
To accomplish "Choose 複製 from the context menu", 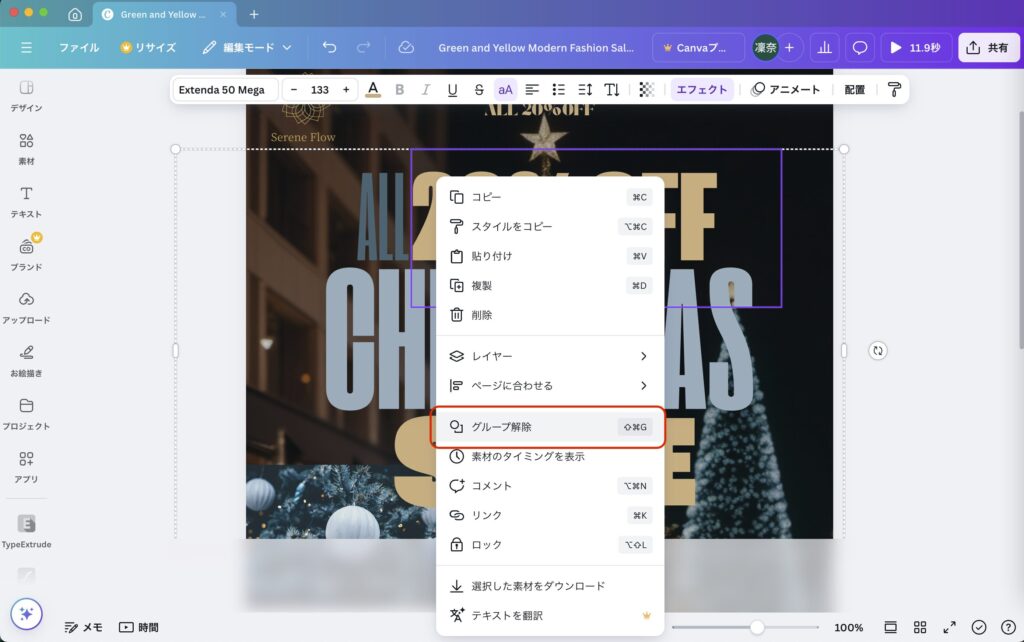I will tap(550, 285).
